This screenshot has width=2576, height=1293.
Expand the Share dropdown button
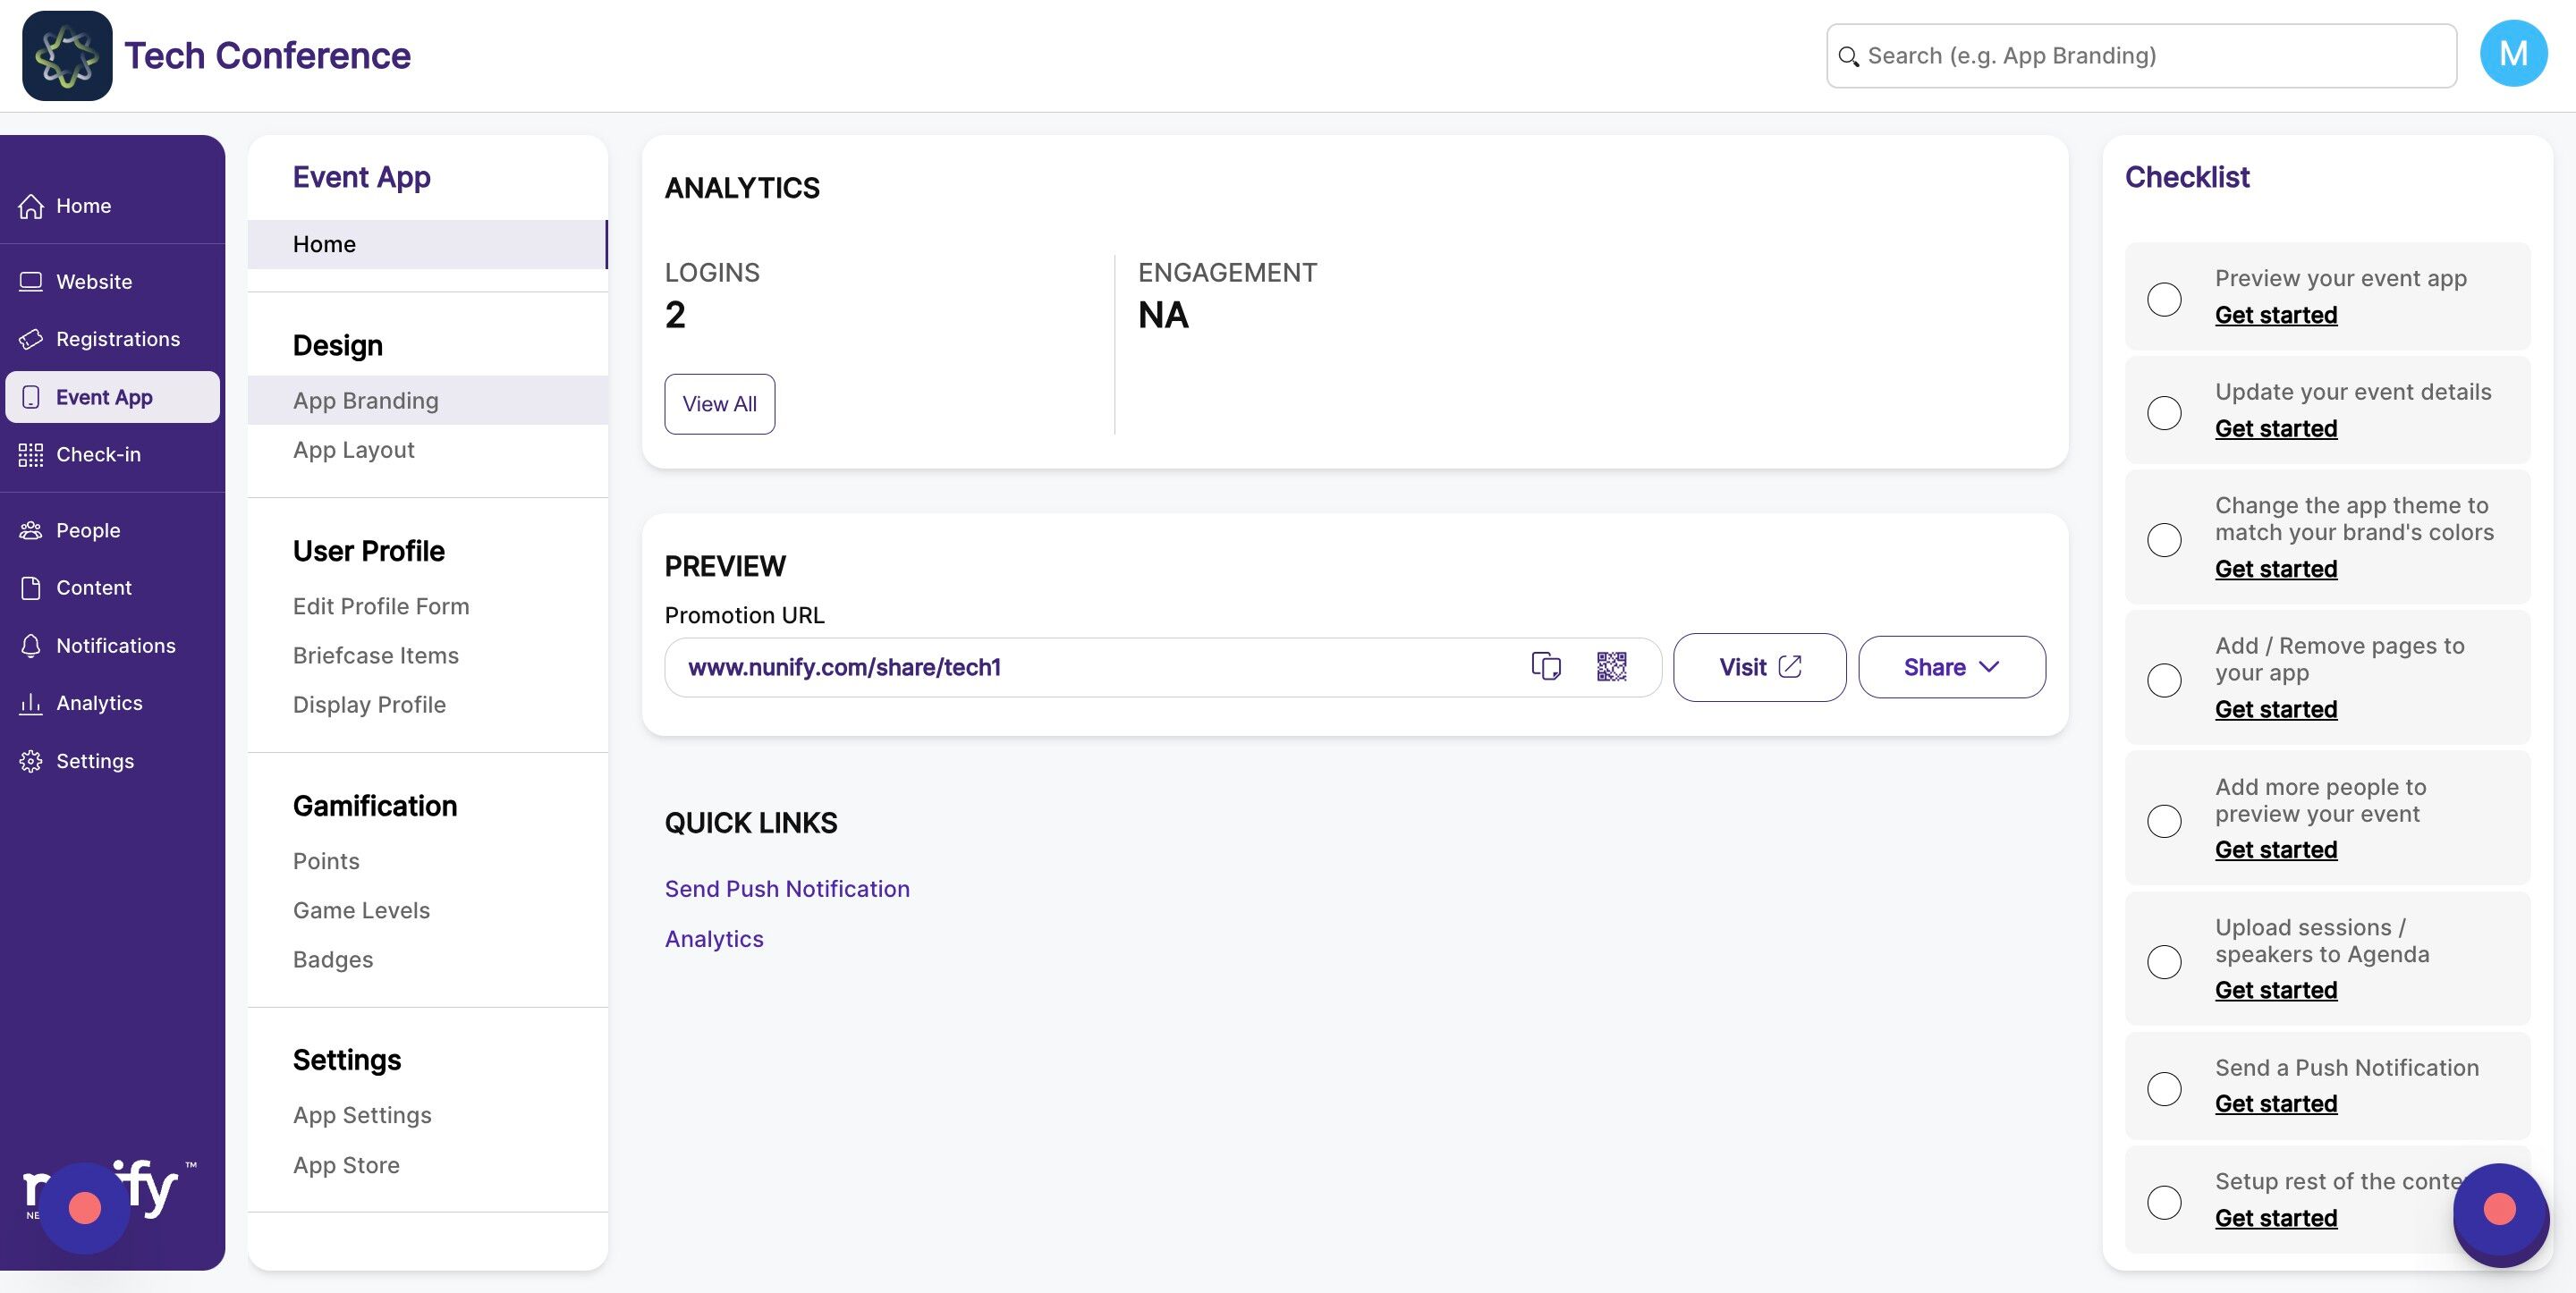1951,667
